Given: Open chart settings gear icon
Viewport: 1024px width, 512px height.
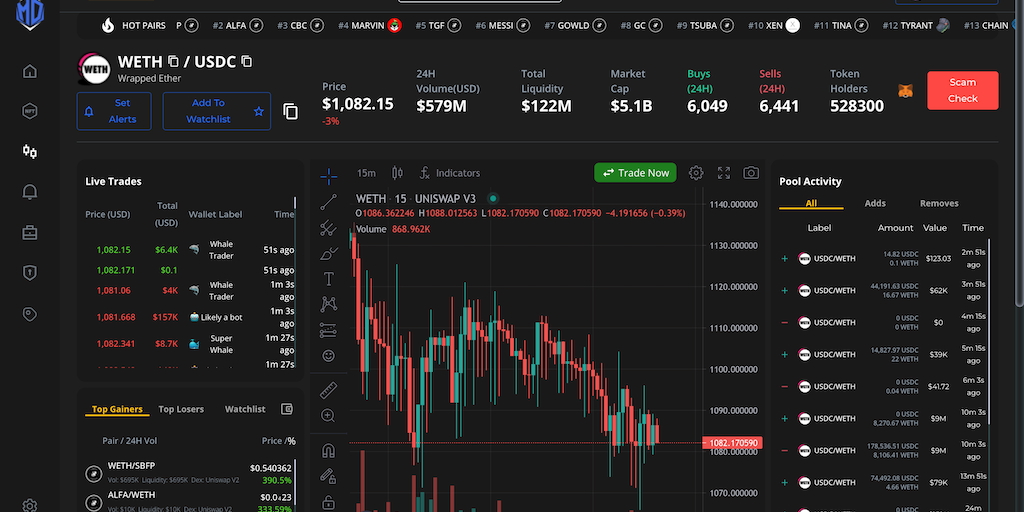Looking at the screenshot, I should (696, 173).
